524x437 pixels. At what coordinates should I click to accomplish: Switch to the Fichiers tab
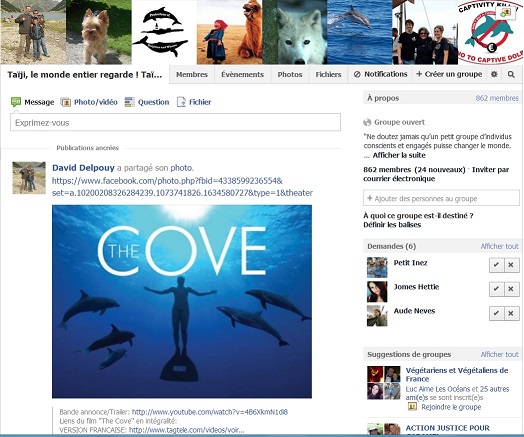(x=329, y=75)
